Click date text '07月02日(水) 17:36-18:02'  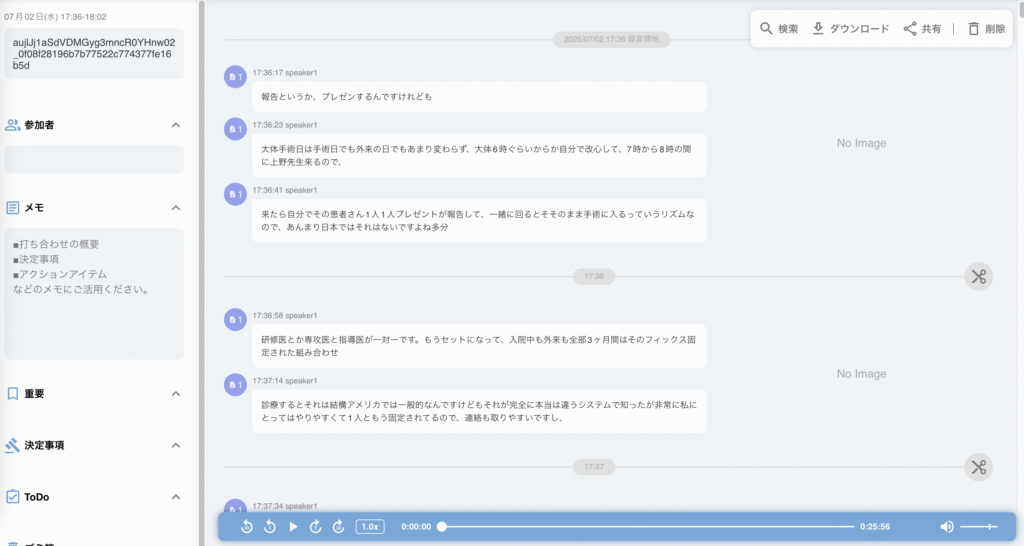point(56,17)
